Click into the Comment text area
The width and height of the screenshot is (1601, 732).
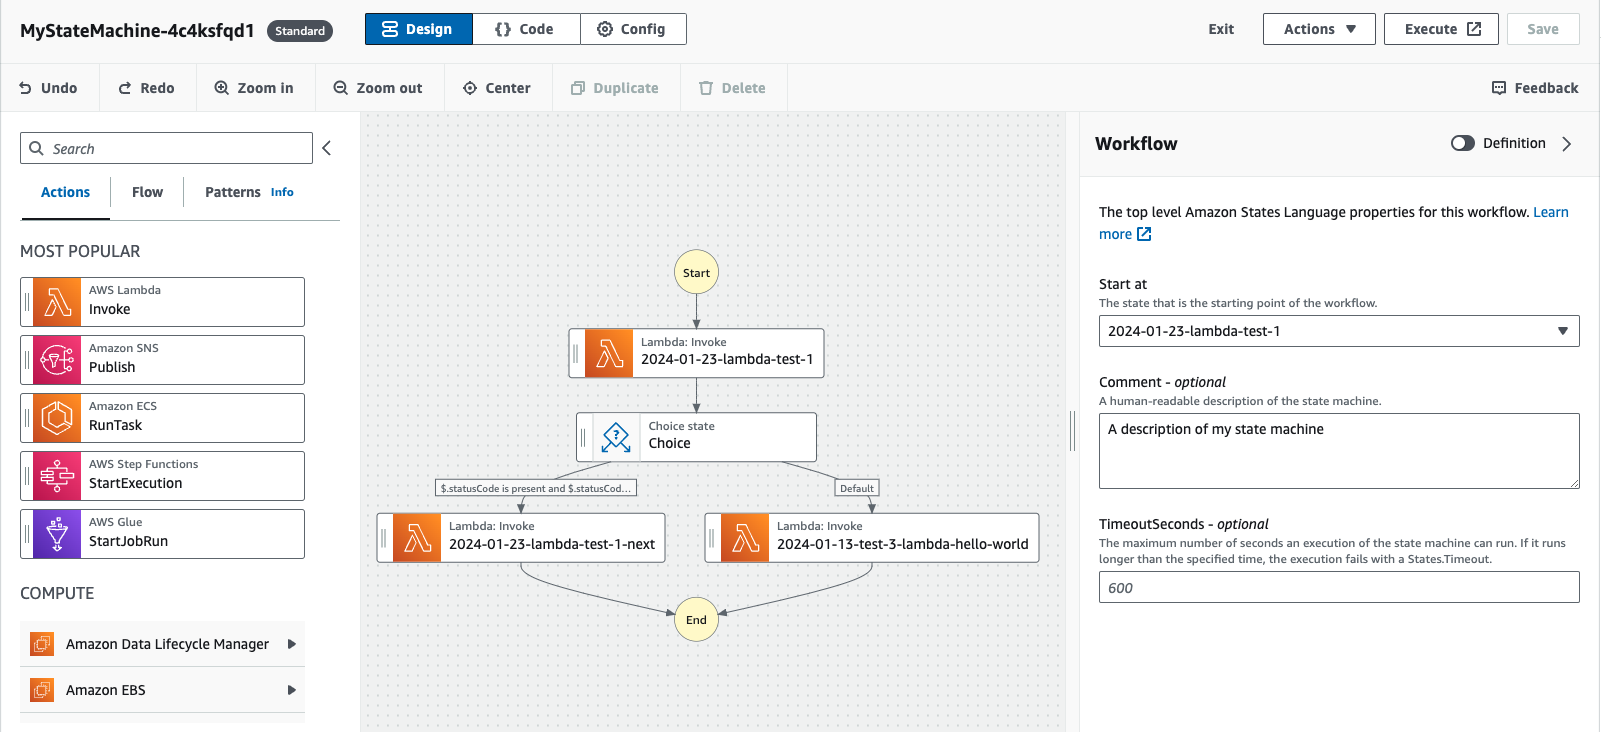[1339, 451]
